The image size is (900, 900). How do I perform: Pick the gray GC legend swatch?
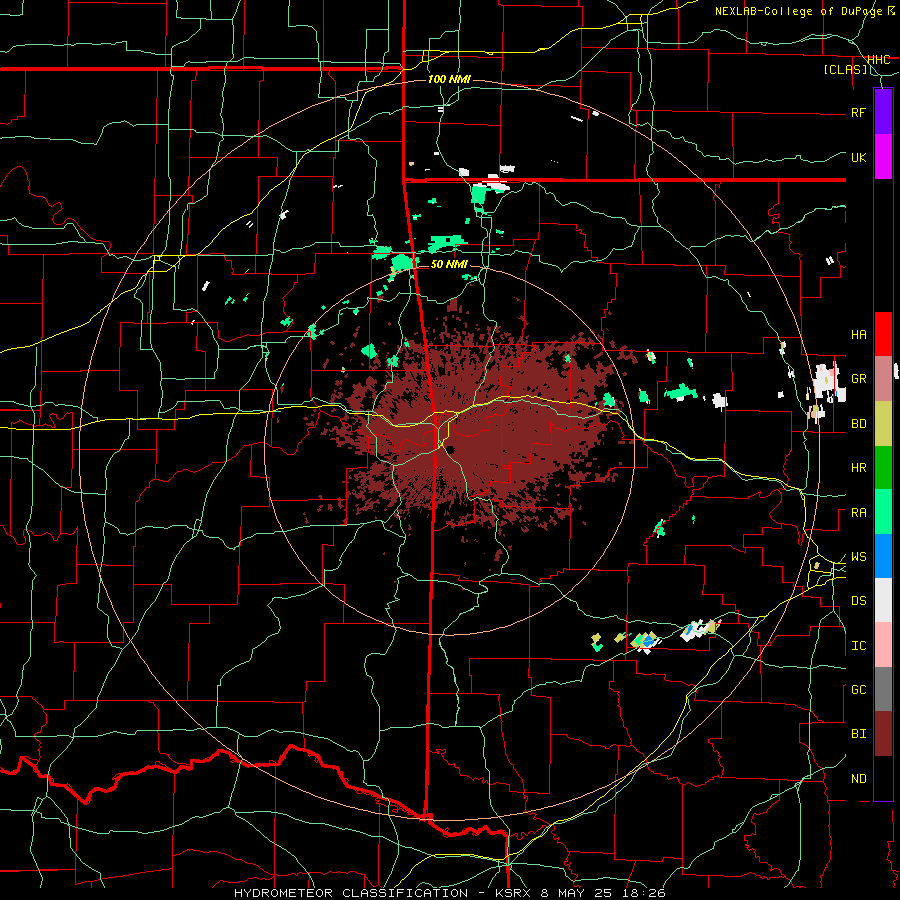[883, 689]
